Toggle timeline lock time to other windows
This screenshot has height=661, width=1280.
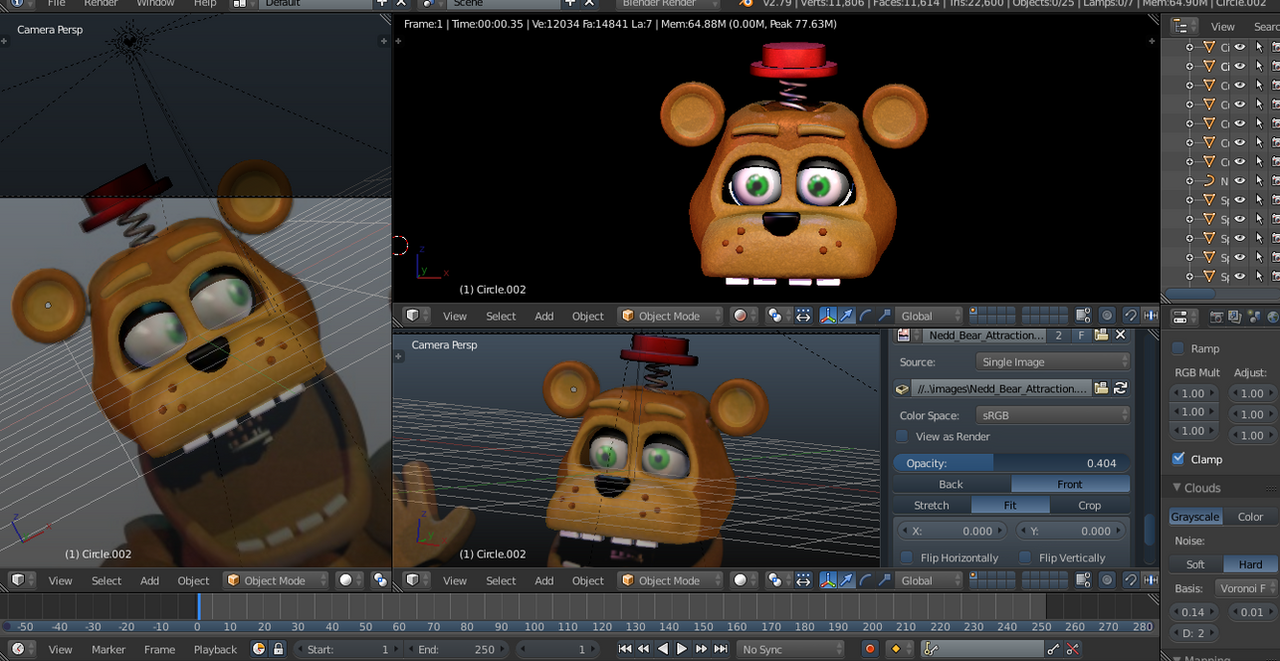point(278,649)
